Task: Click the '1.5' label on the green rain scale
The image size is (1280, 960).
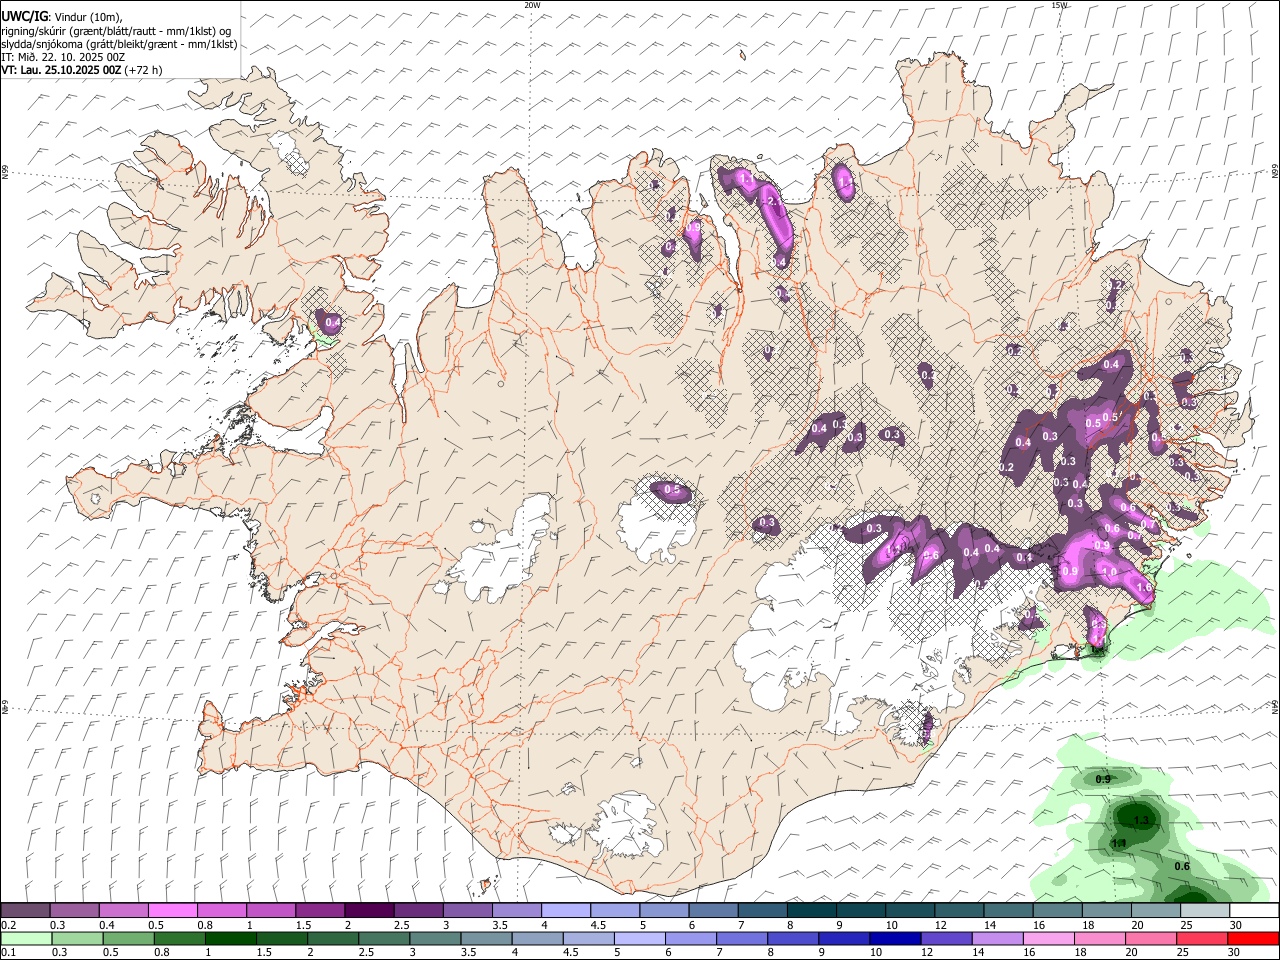Action: click(x=264, y=953)
